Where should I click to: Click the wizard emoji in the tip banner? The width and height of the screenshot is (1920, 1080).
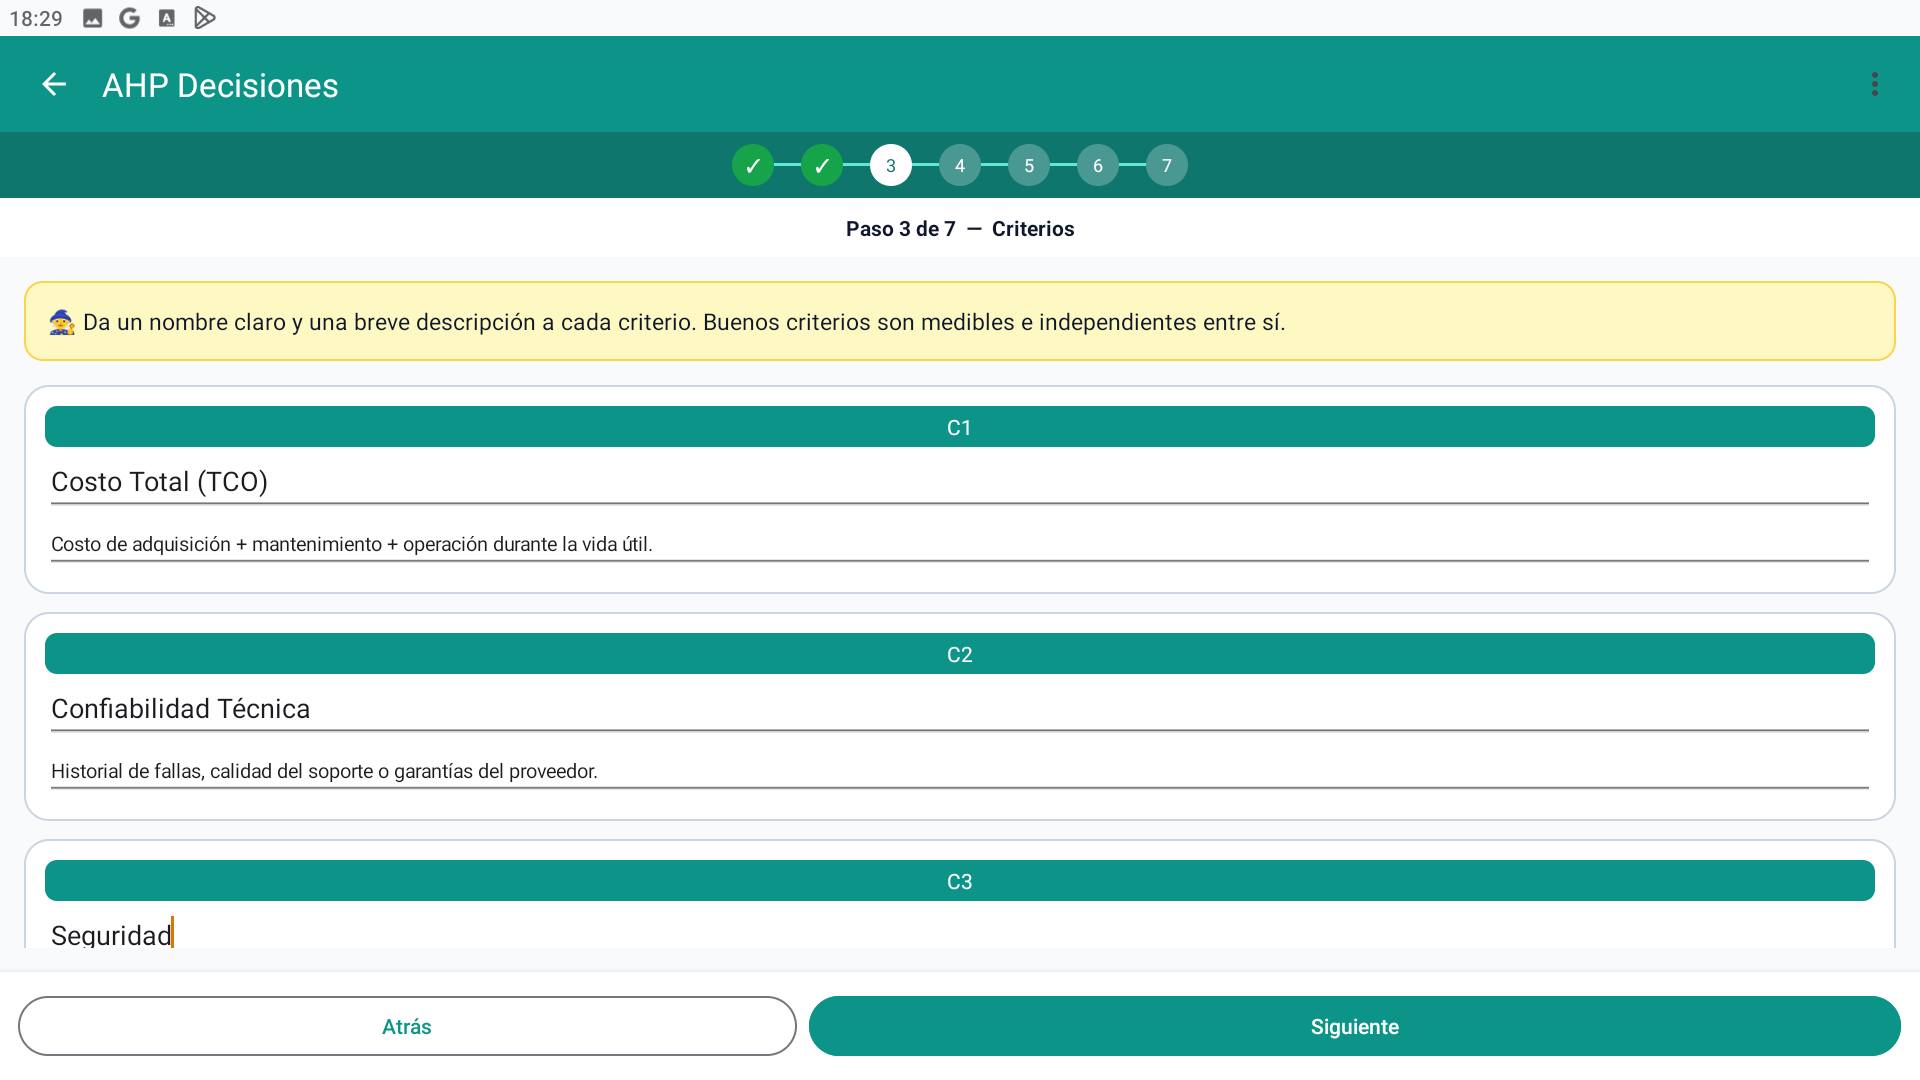coord(62,322)
